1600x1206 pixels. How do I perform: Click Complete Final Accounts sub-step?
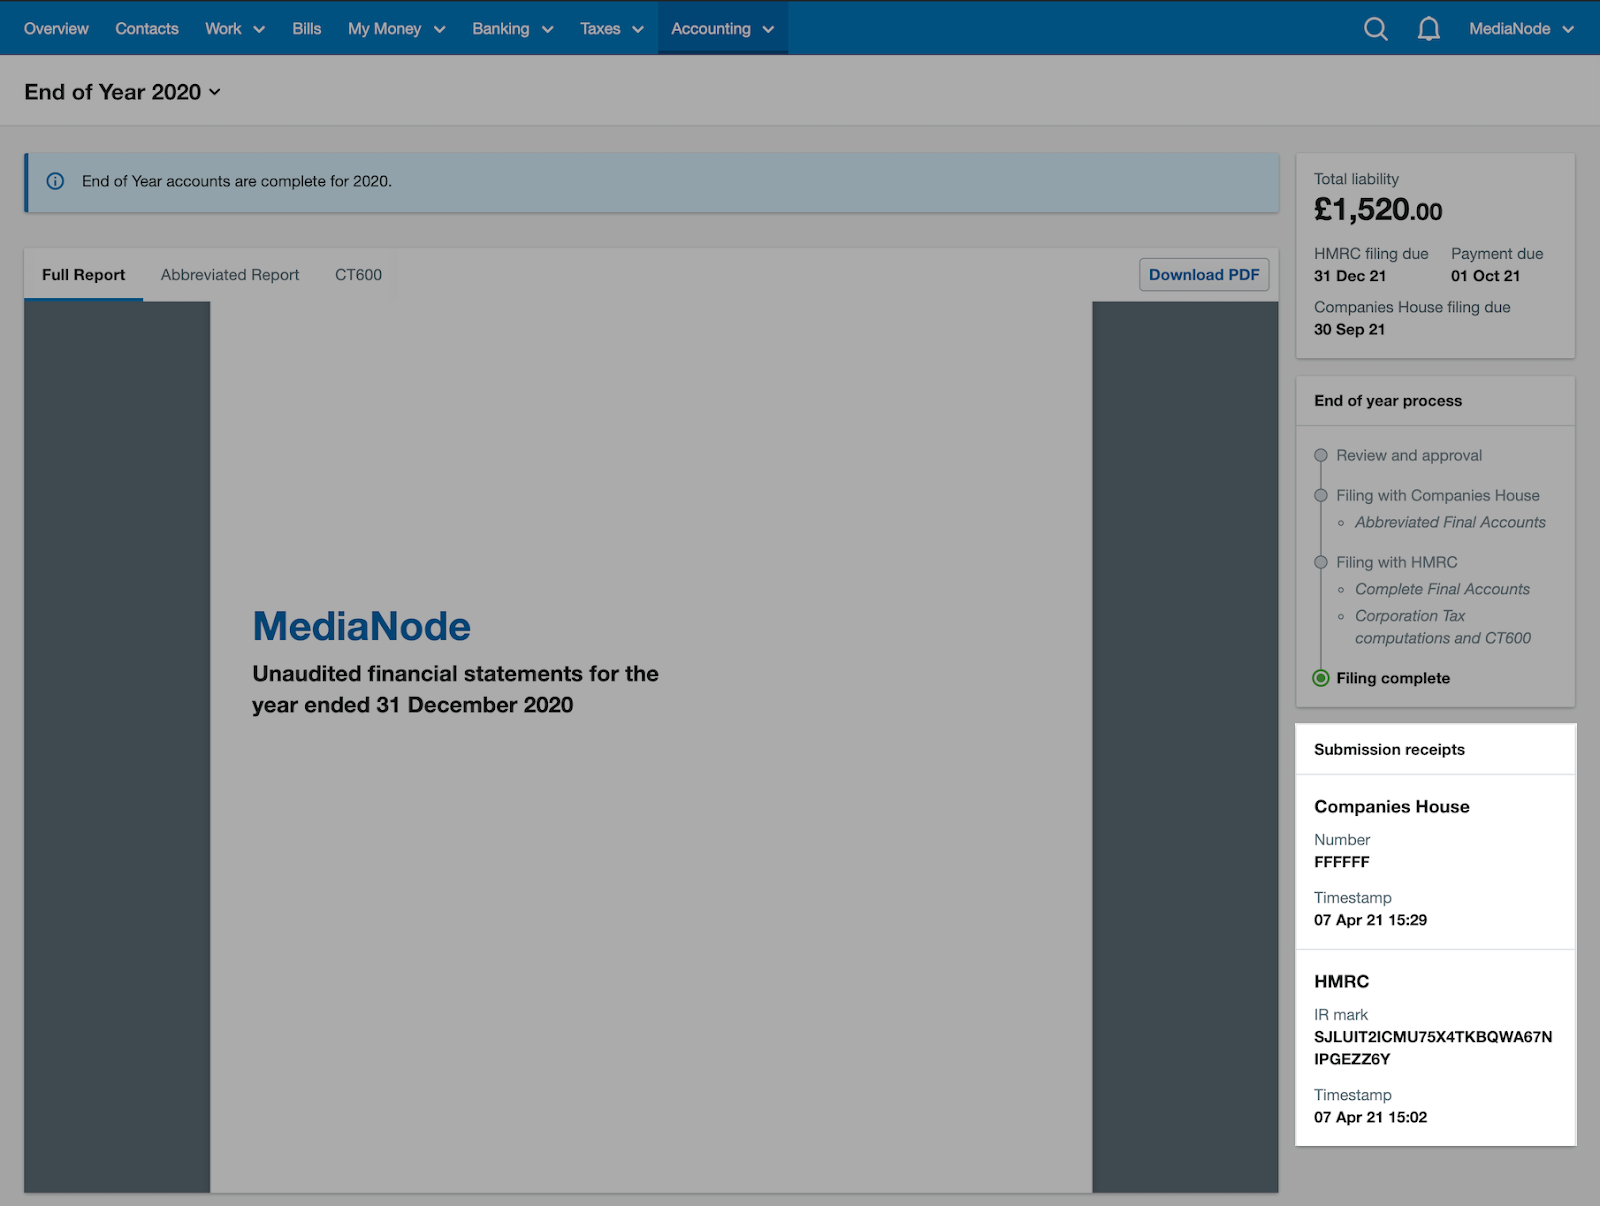[x=1442, y=589]
